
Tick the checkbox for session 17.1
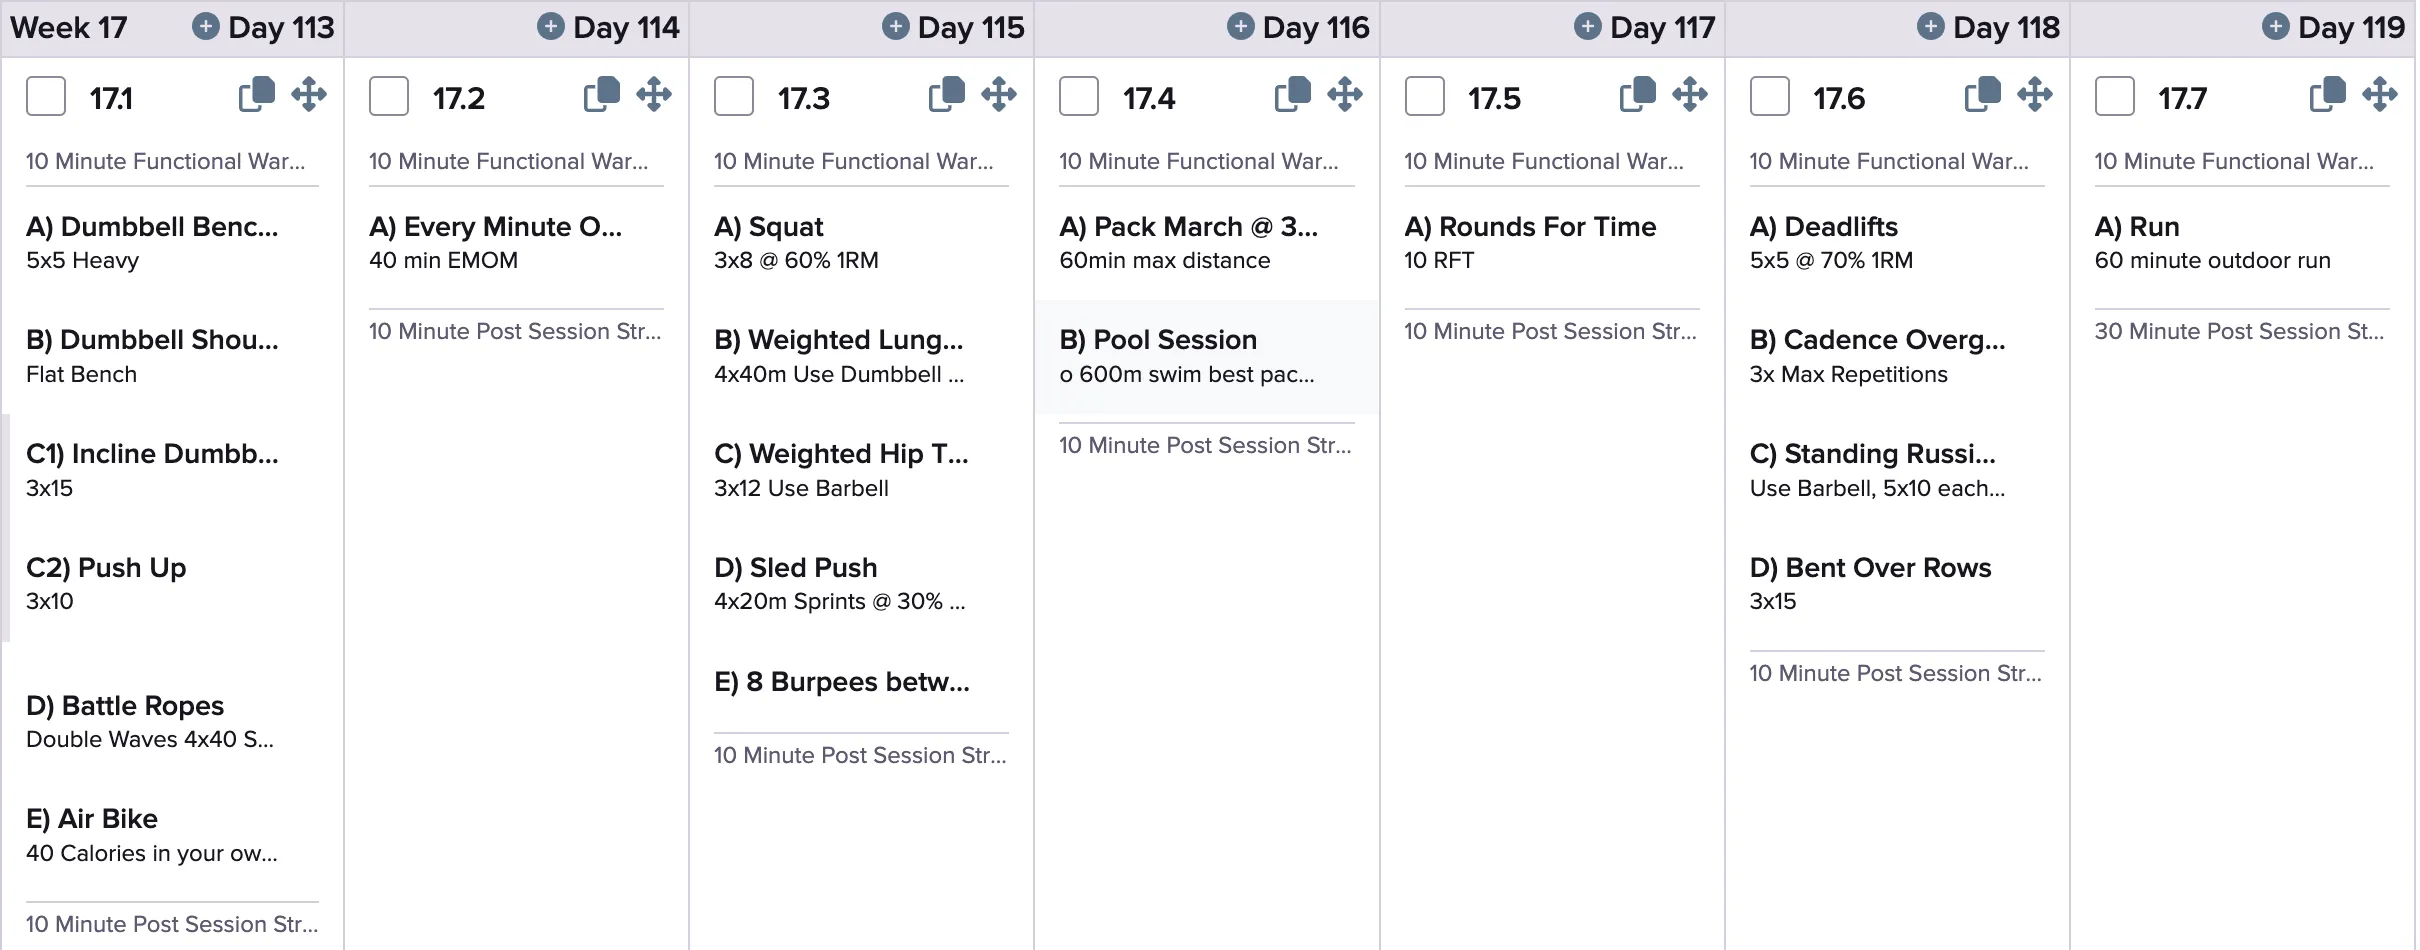[x=46, y=97]
